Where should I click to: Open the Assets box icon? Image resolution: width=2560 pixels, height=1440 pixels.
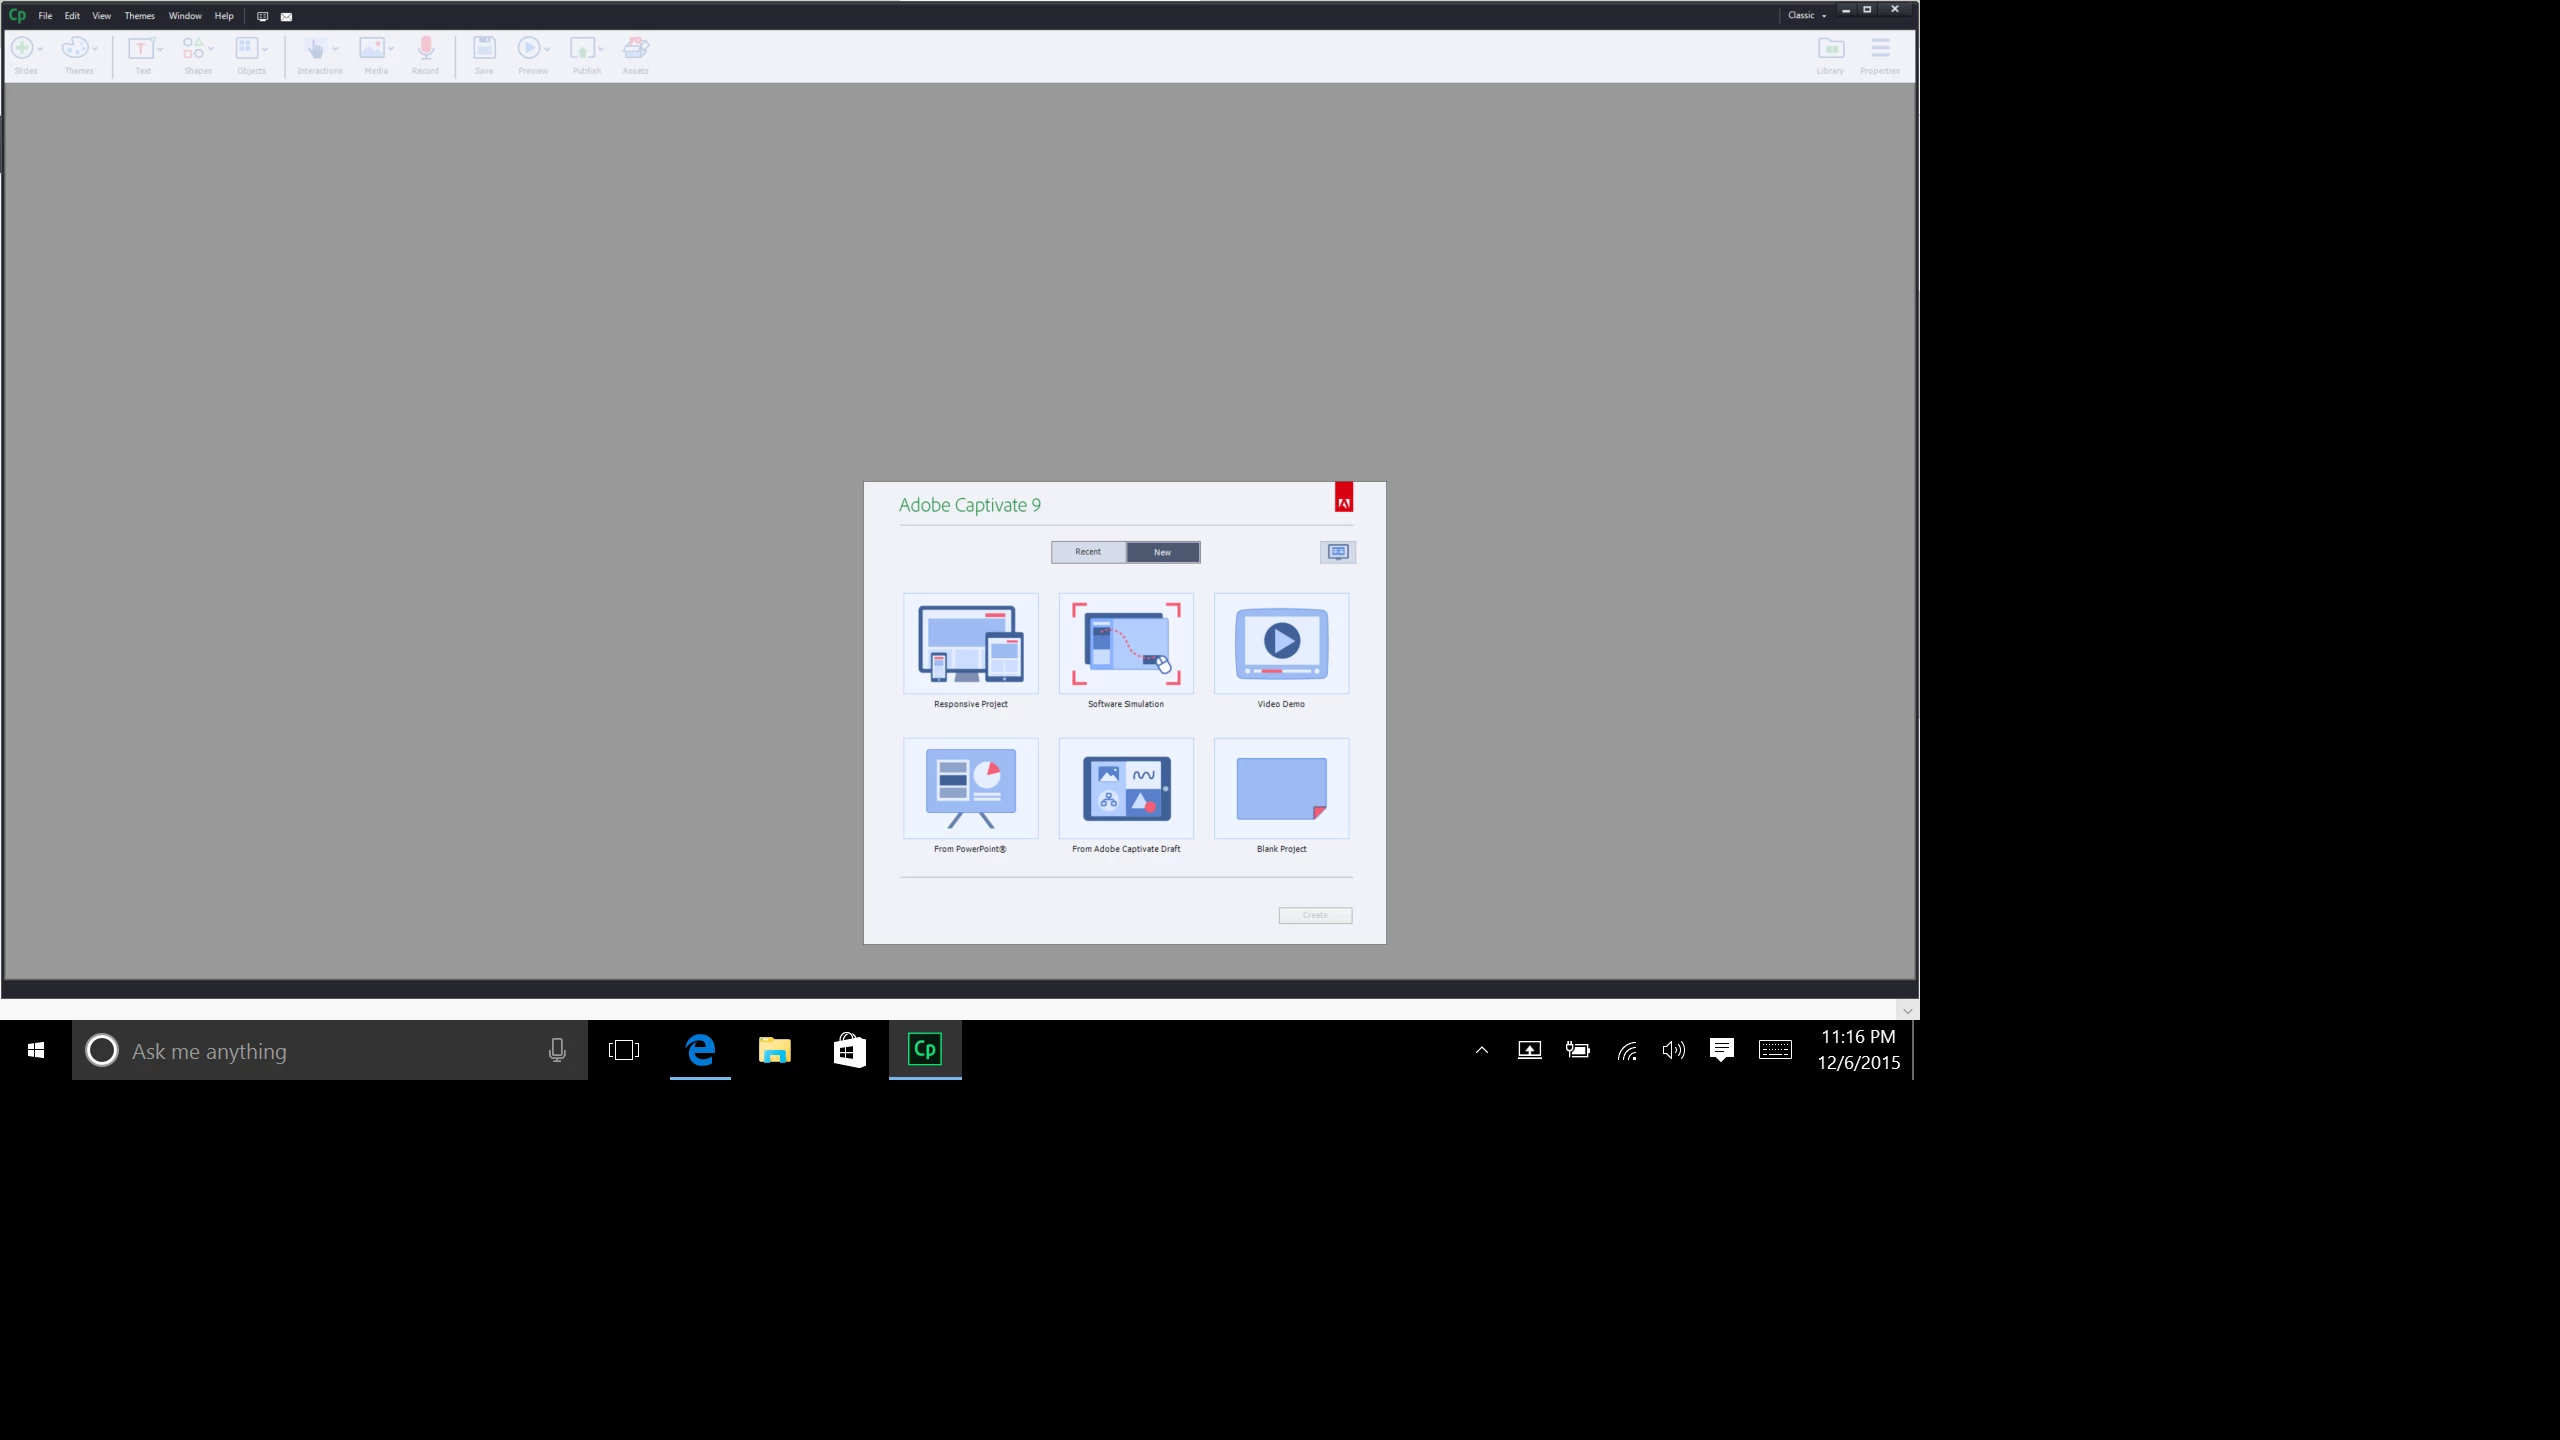click(x=636, y=49)
